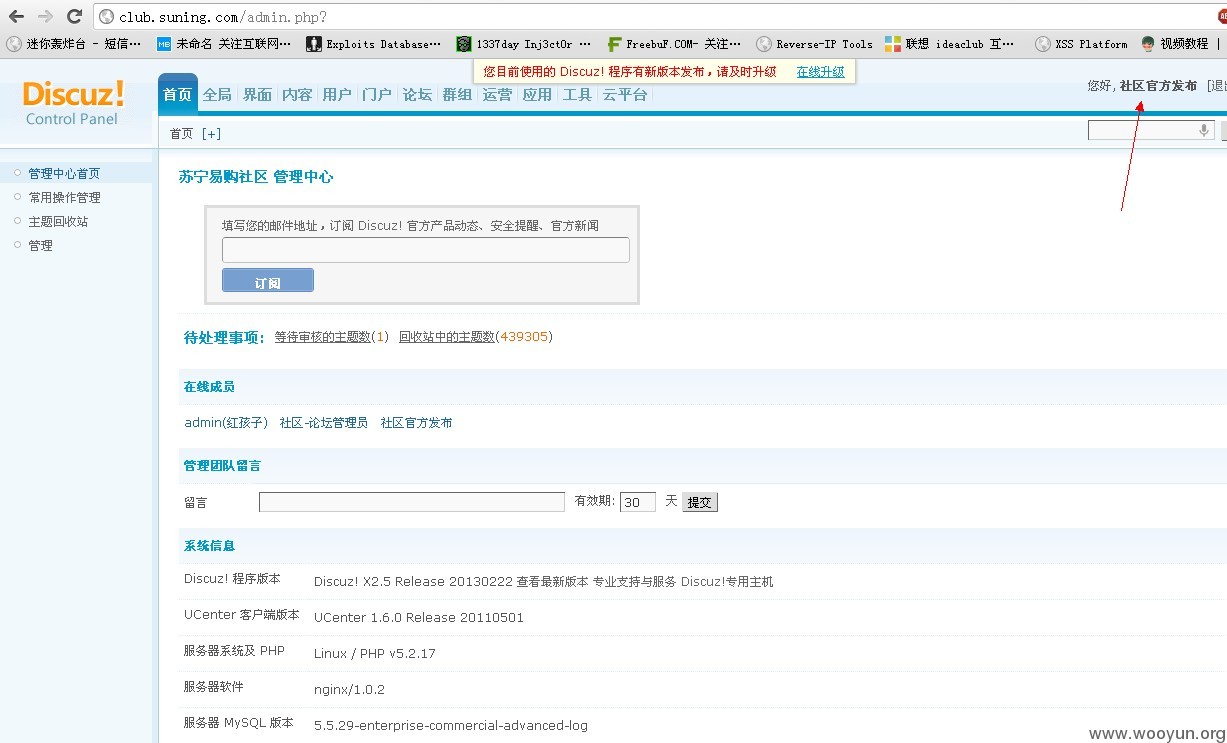The image size is (1227, 743).
Task: Click the UCenter 1.6.0 Release 20110501 text
Action: (419, 618)
